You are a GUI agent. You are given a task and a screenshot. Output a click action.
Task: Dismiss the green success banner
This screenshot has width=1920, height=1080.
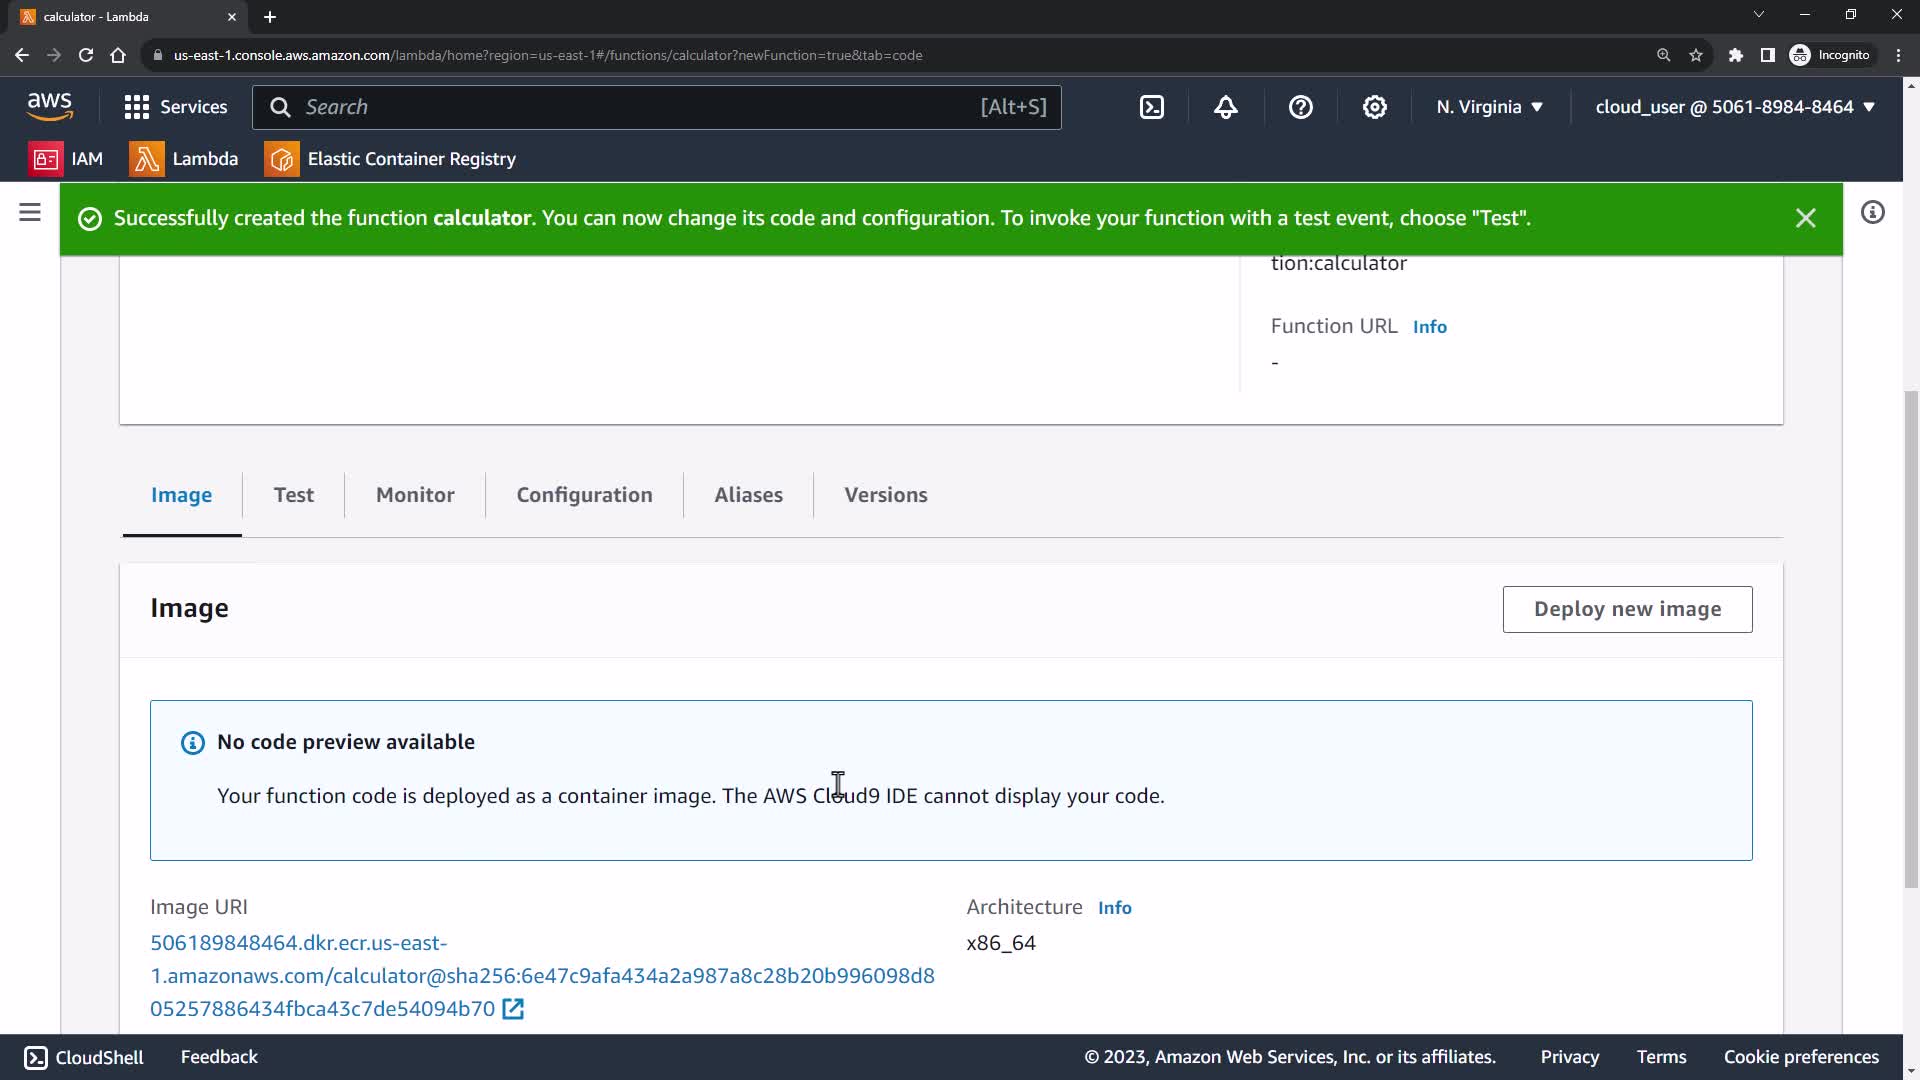click(x=1805, y=218)
